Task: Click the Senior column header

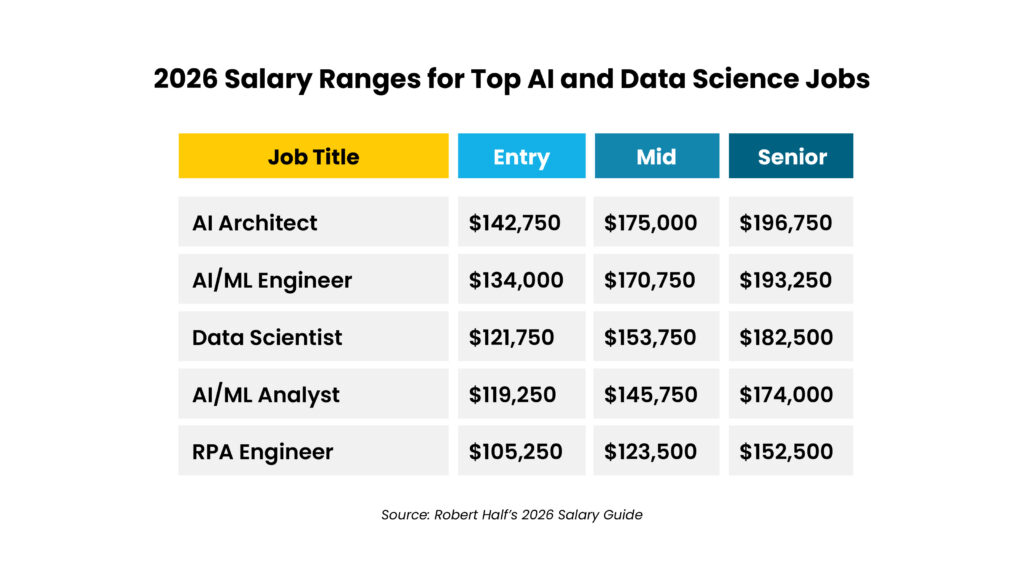Action: coord(791,156)
